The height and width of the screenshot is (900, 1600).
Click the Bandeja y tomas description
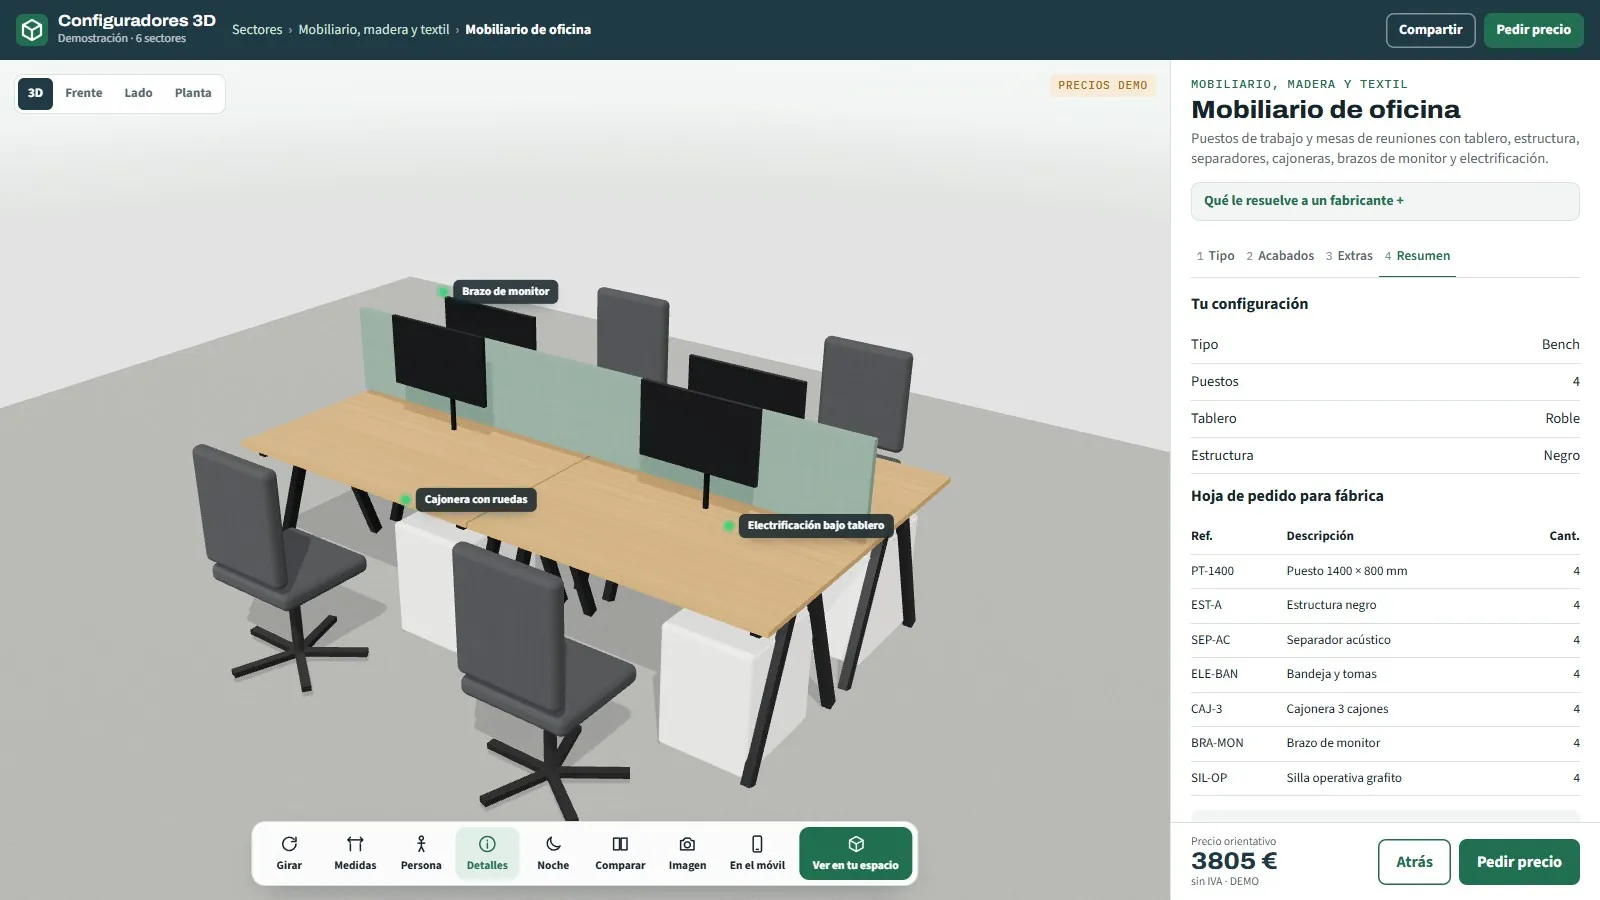(x=1331, y=674)
